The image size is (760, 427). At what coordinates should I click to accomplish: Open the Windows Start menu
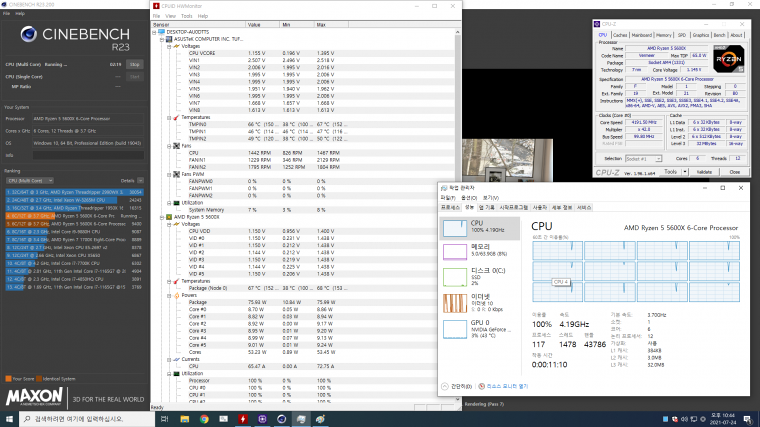coord(9,419)
